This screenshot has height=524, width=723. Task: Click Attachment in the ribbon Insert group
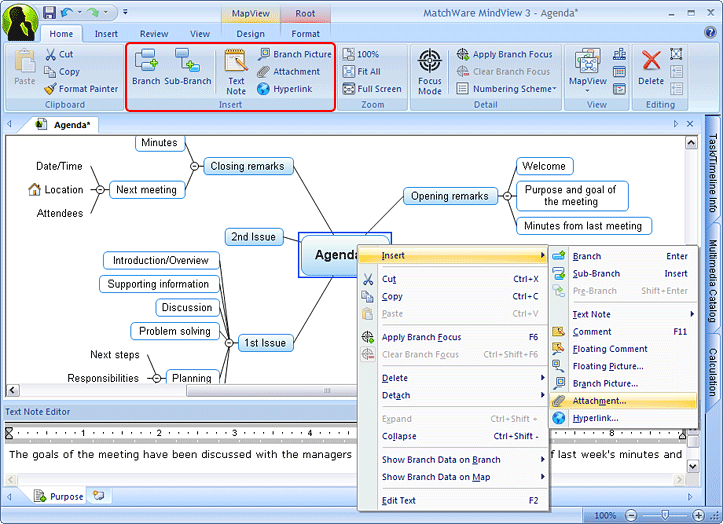[x=289, y=71]
